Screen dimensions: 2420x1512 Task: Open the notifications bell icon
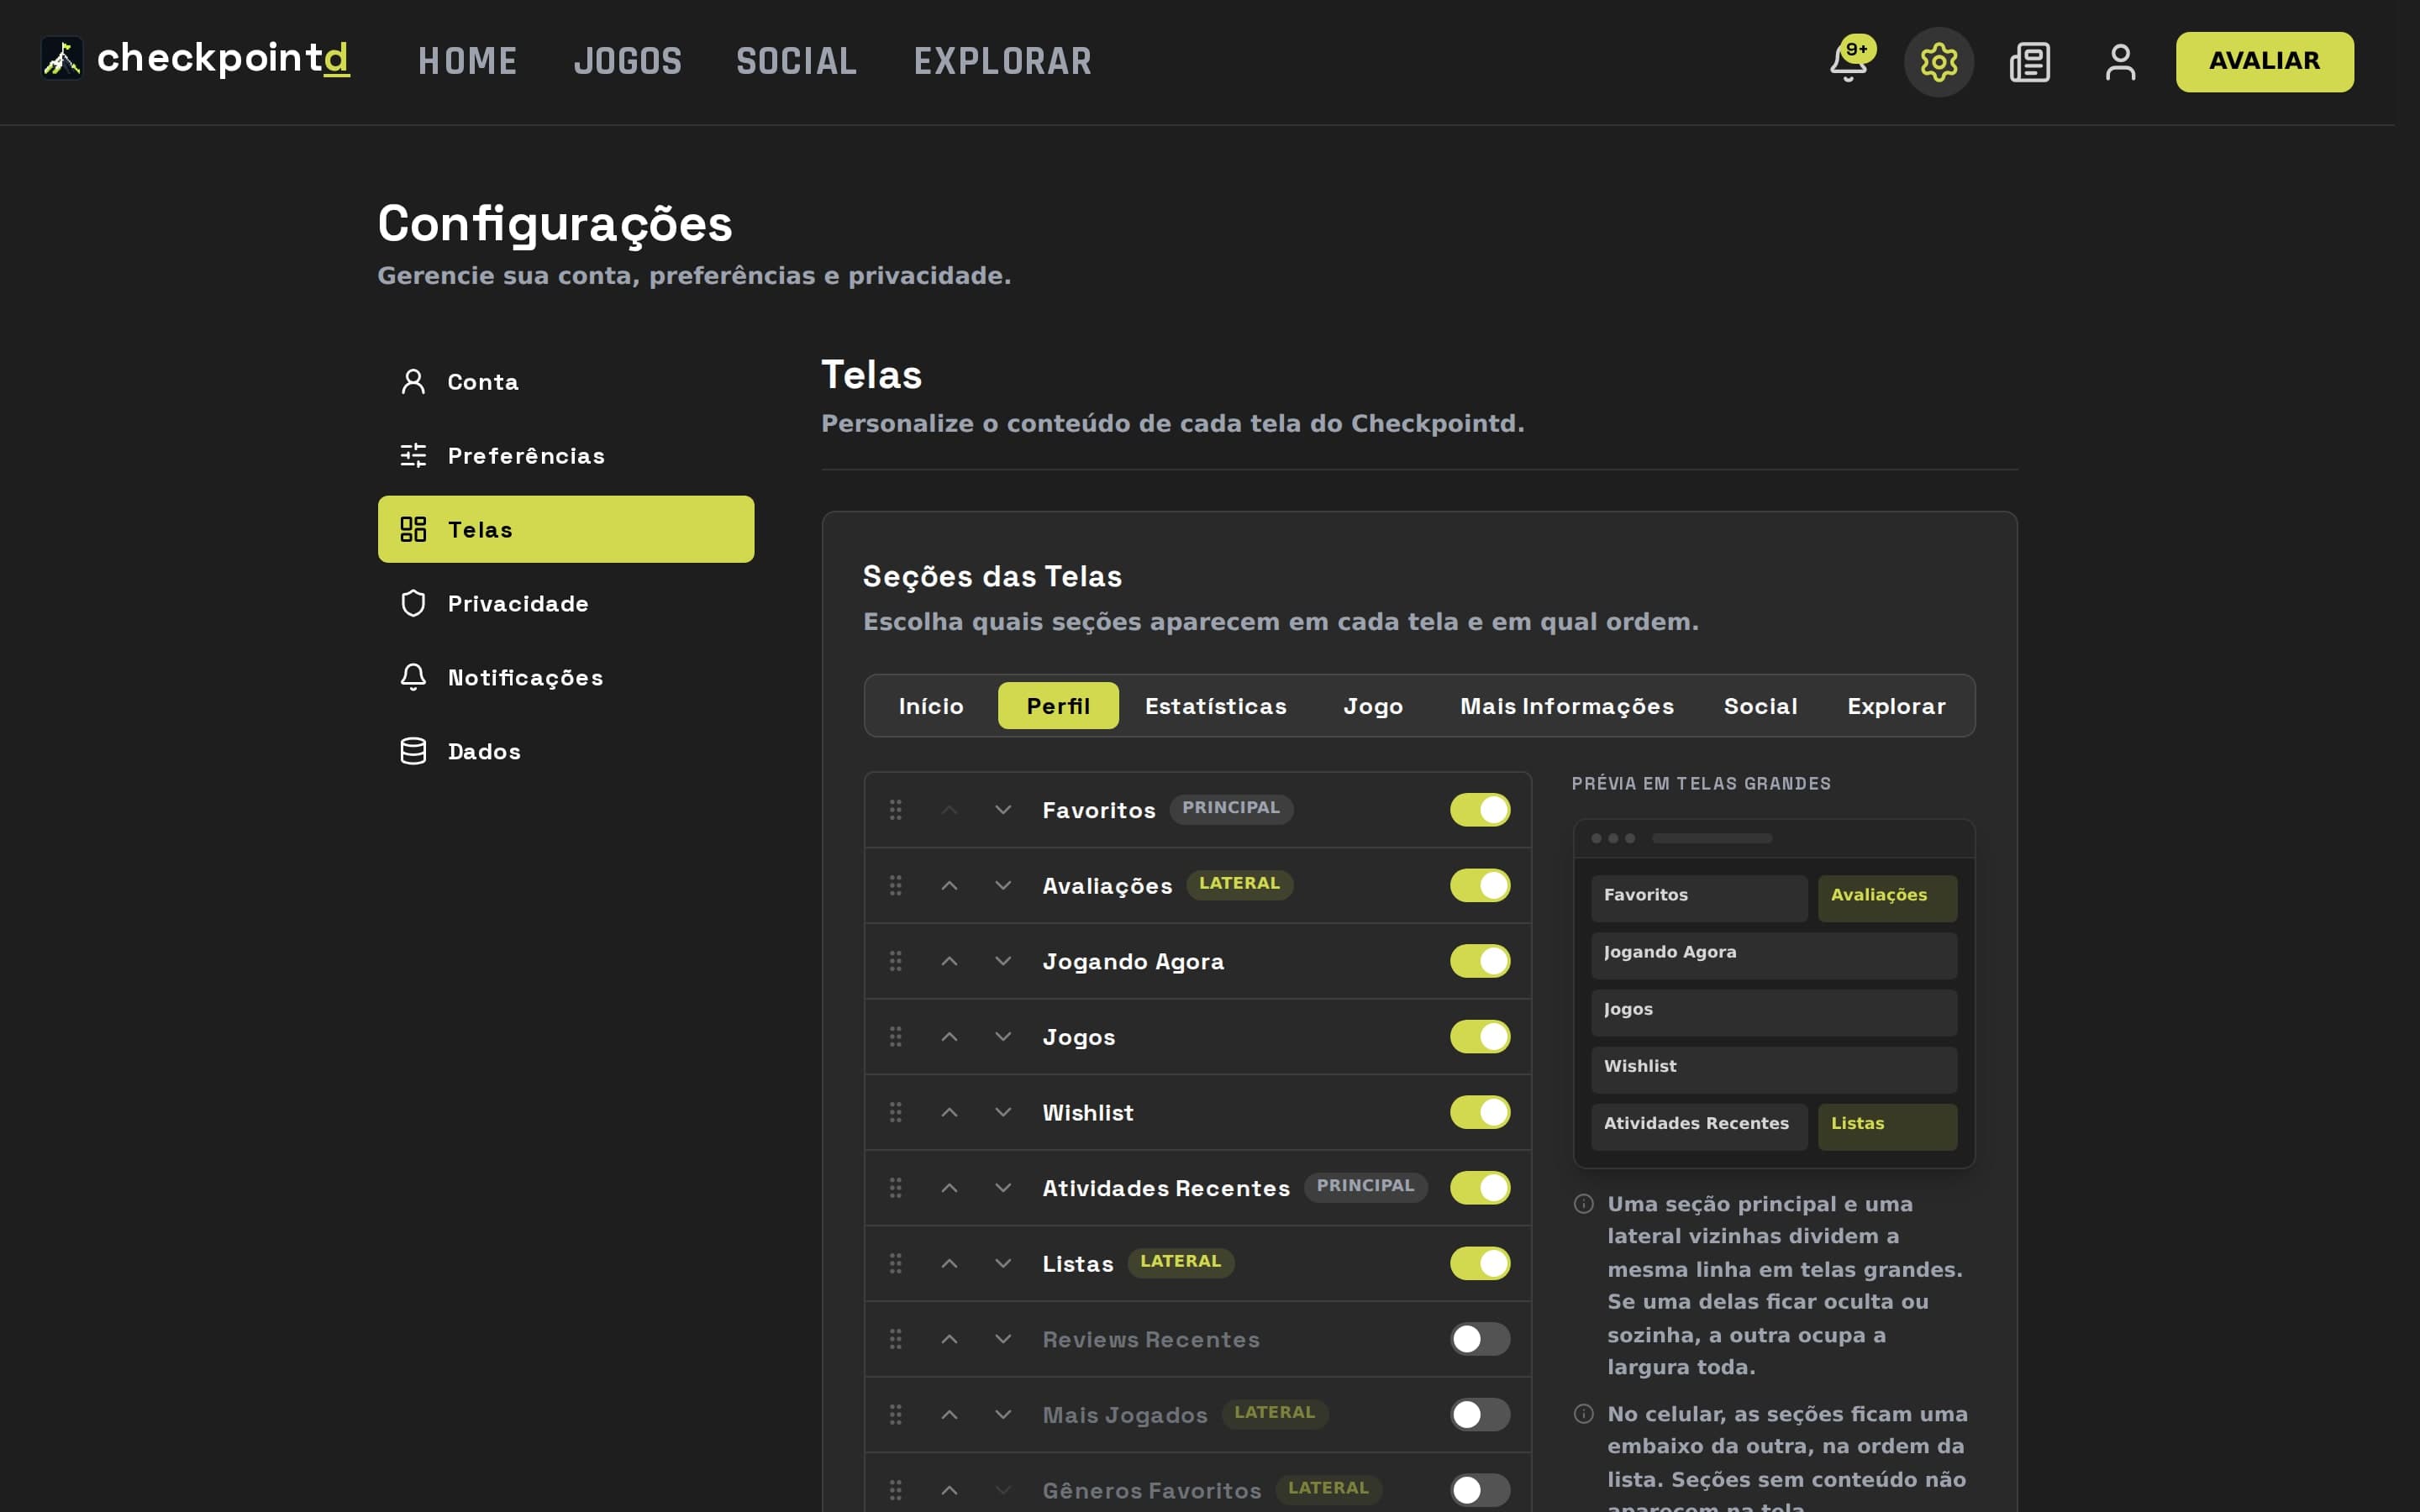point(1848,62)
